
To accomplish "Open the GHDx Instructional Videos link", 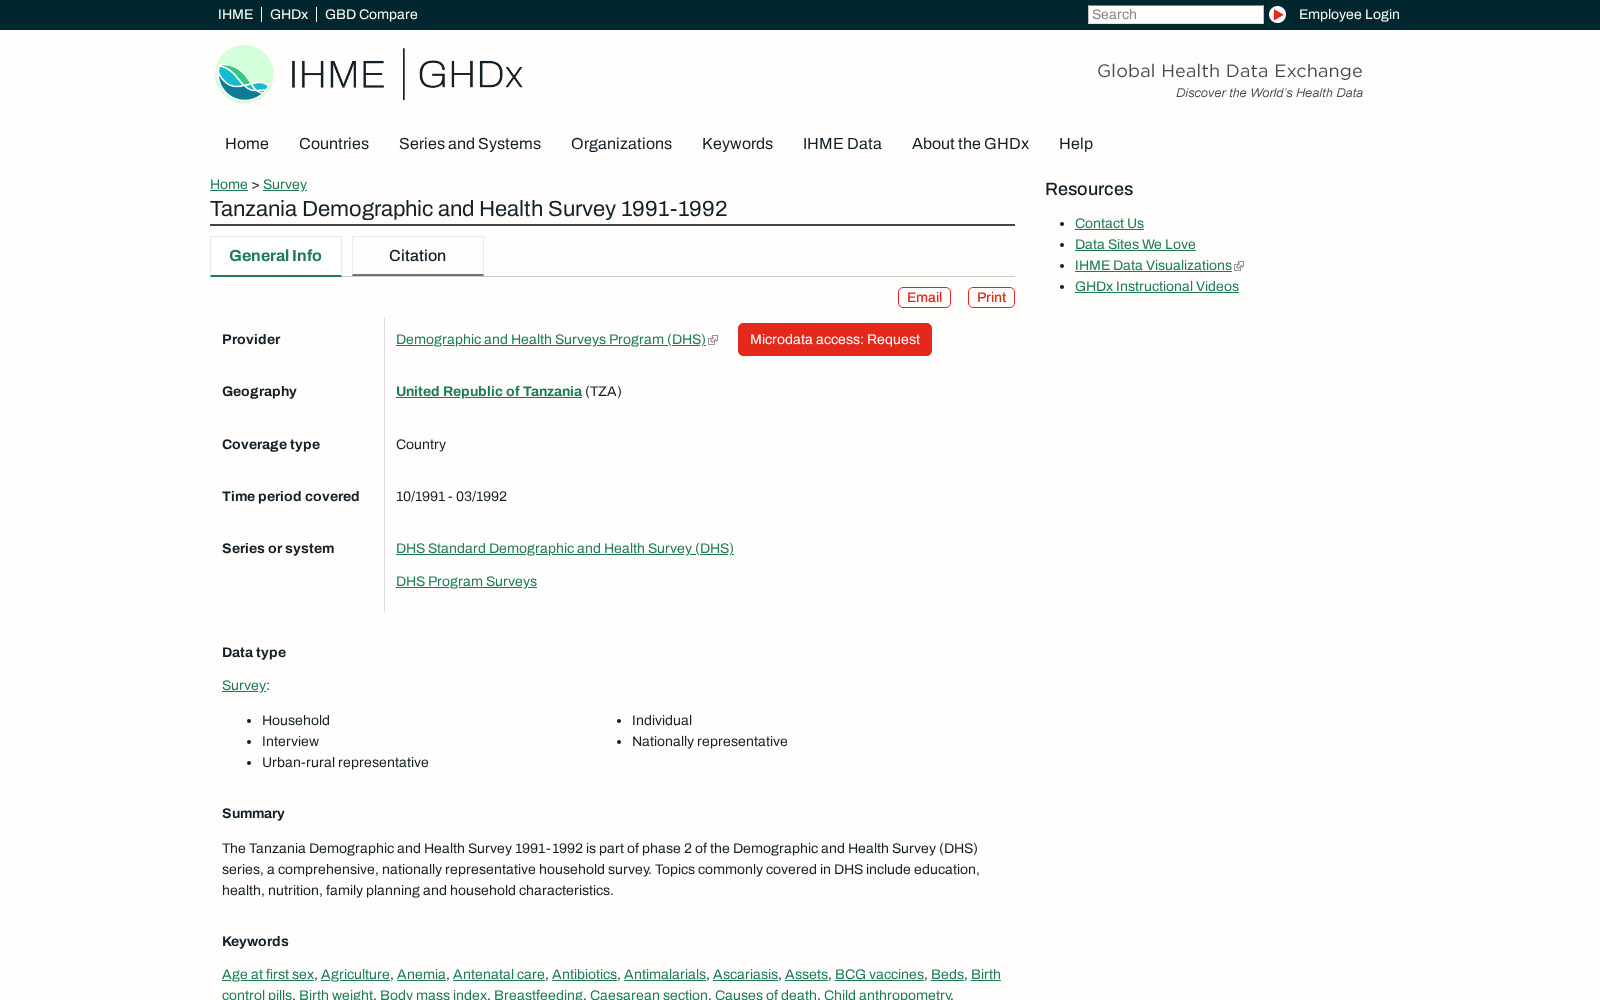I will (1157, 286).
